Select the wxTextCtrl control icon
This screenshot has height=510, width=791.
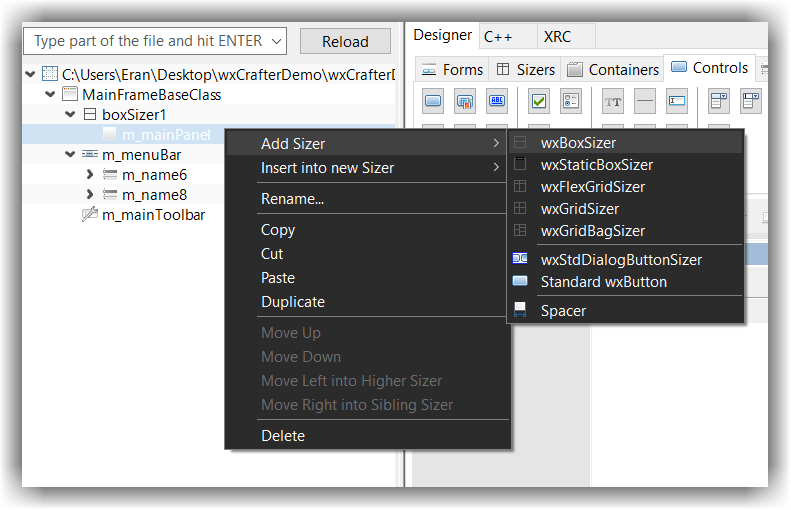(677, 100)
